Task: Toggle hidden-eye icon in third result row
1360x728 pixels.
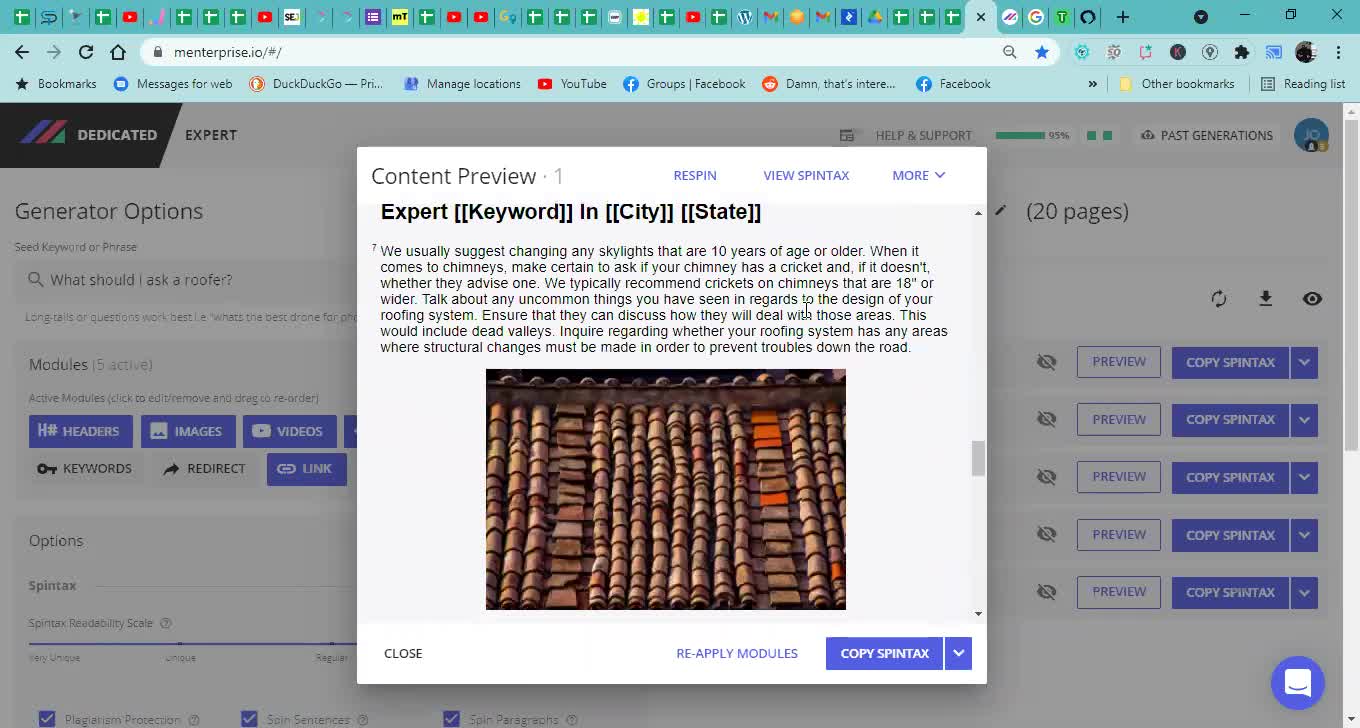Action: pos(1047,477)
